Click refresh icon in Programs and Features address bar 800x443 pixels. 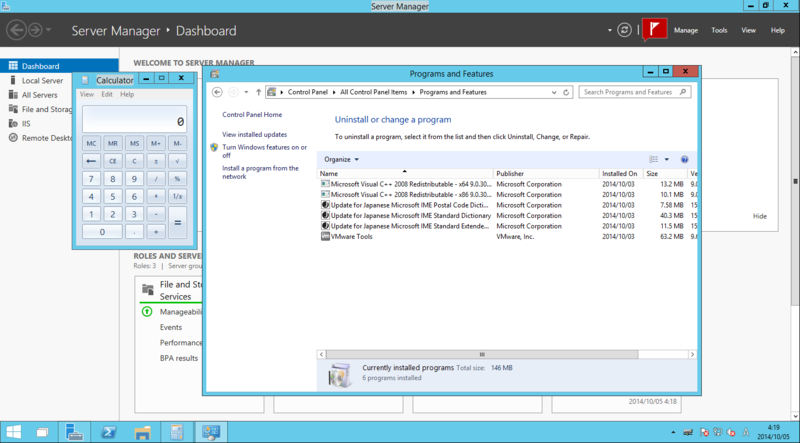pos(566,92)
